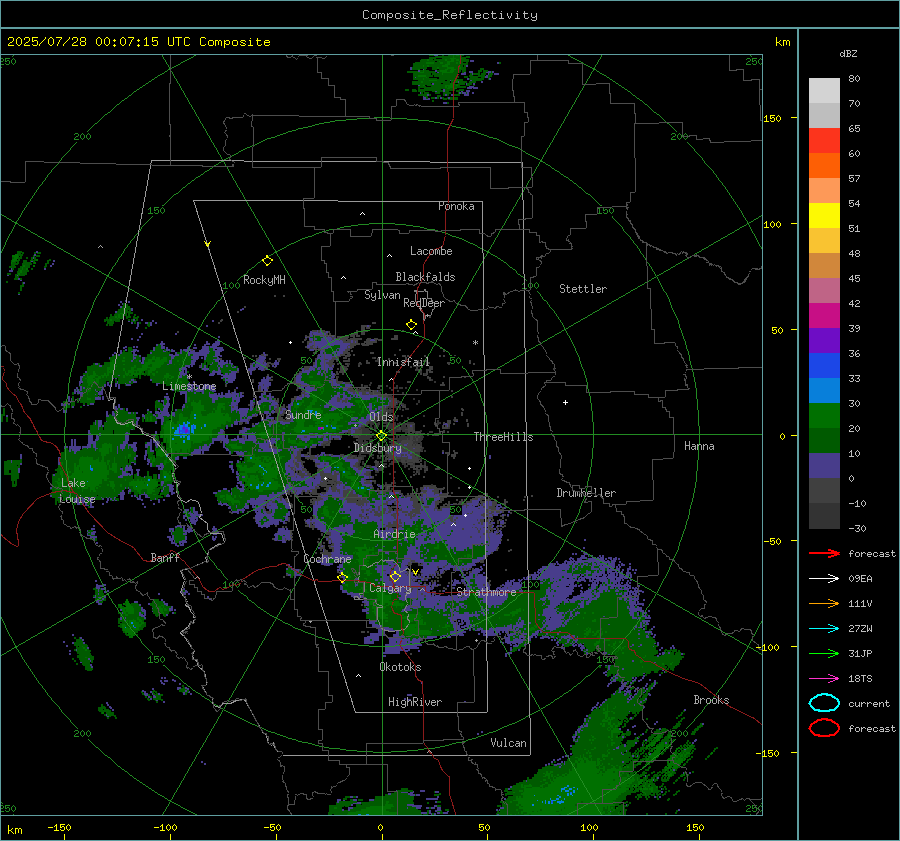The height and width of the screenshot is (841, 900).
Task: Click the orange 111V arrow in legend
Action: pyautogui.click(x=824, y=603)
